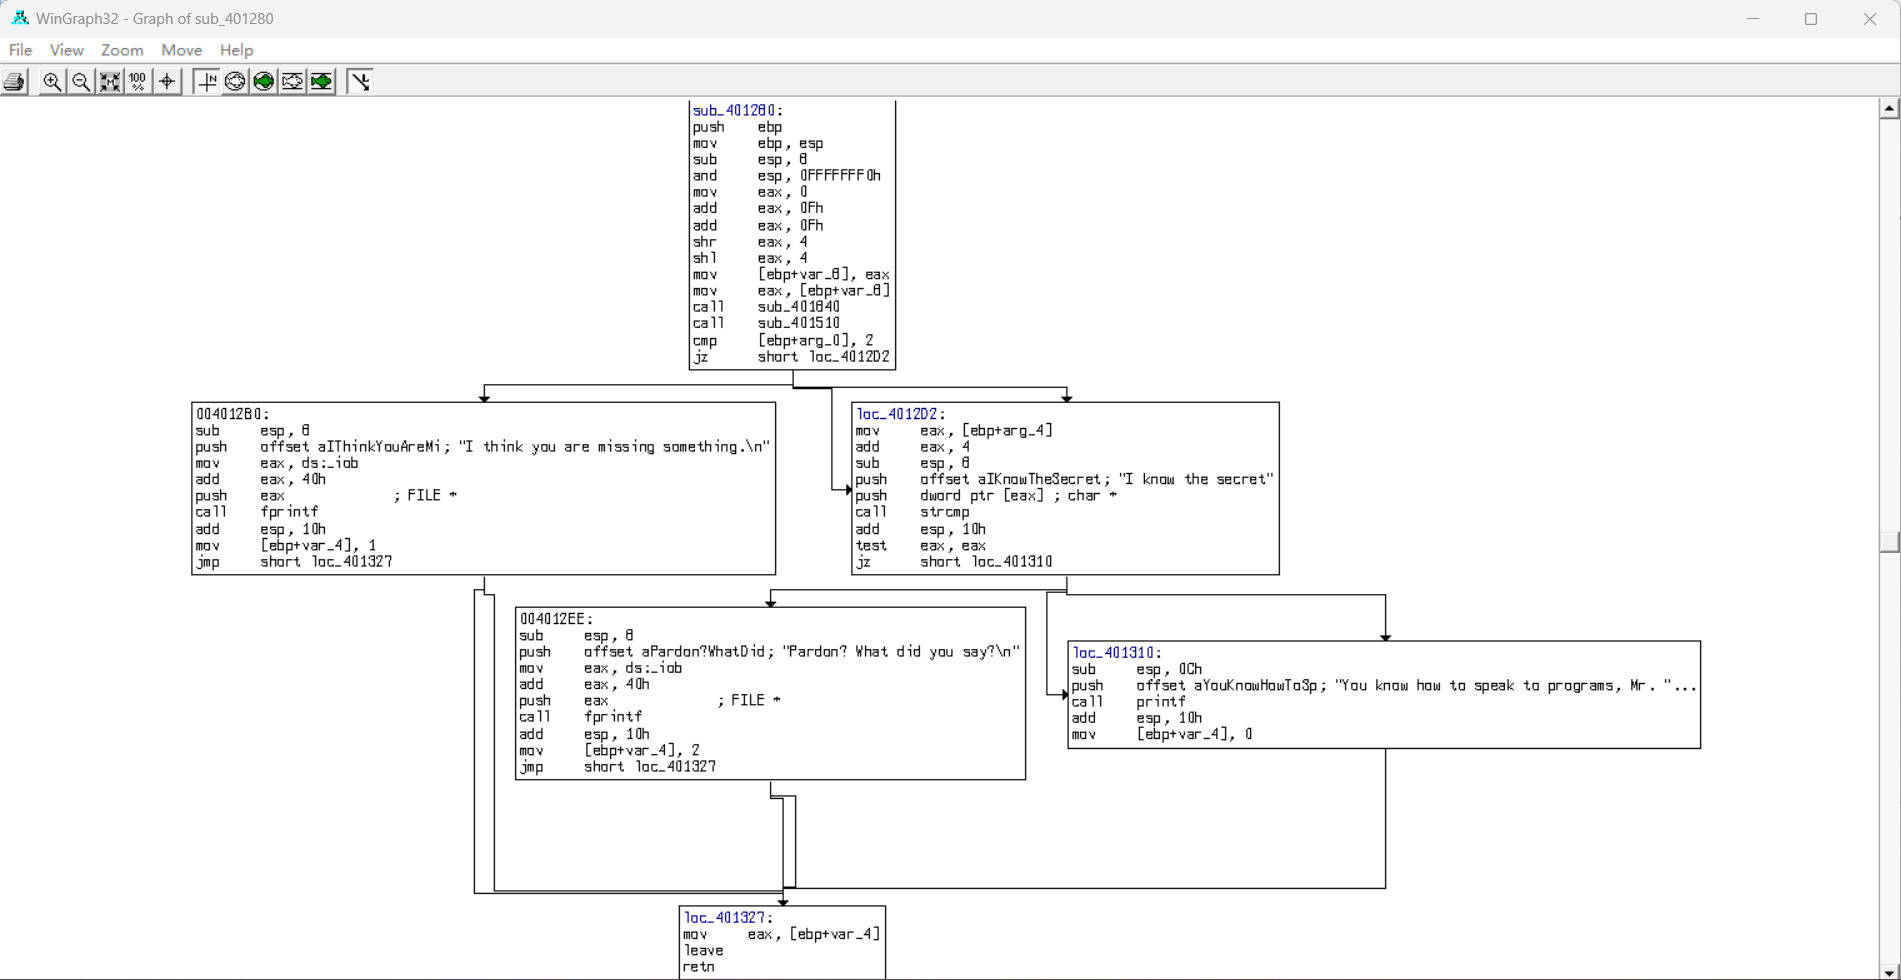Click the 'cmp [ebp+arg_0], 2' line
The width and height of the screenshot is (1901, 980).
[x=783, y=340]
